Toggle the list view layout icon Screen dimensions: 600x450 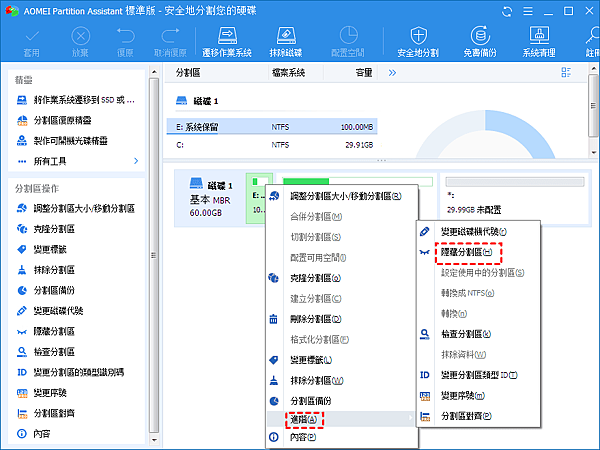coord(566,72)
